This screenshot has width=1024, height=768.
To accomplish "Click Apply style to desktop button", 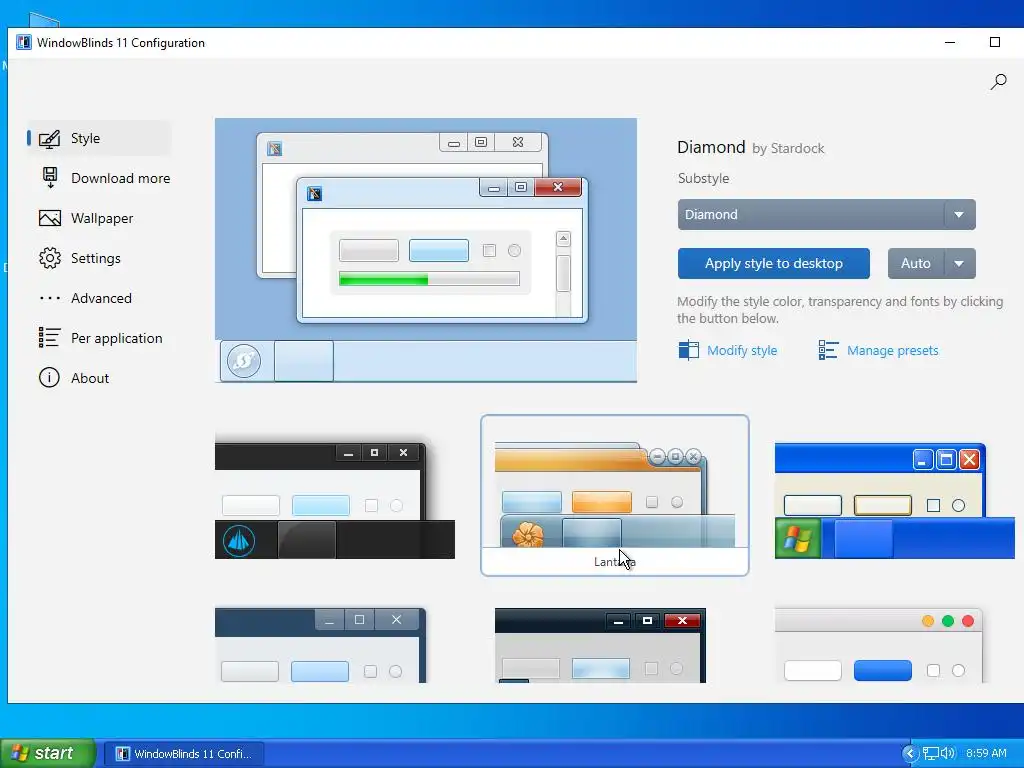I will pos(773,263).
